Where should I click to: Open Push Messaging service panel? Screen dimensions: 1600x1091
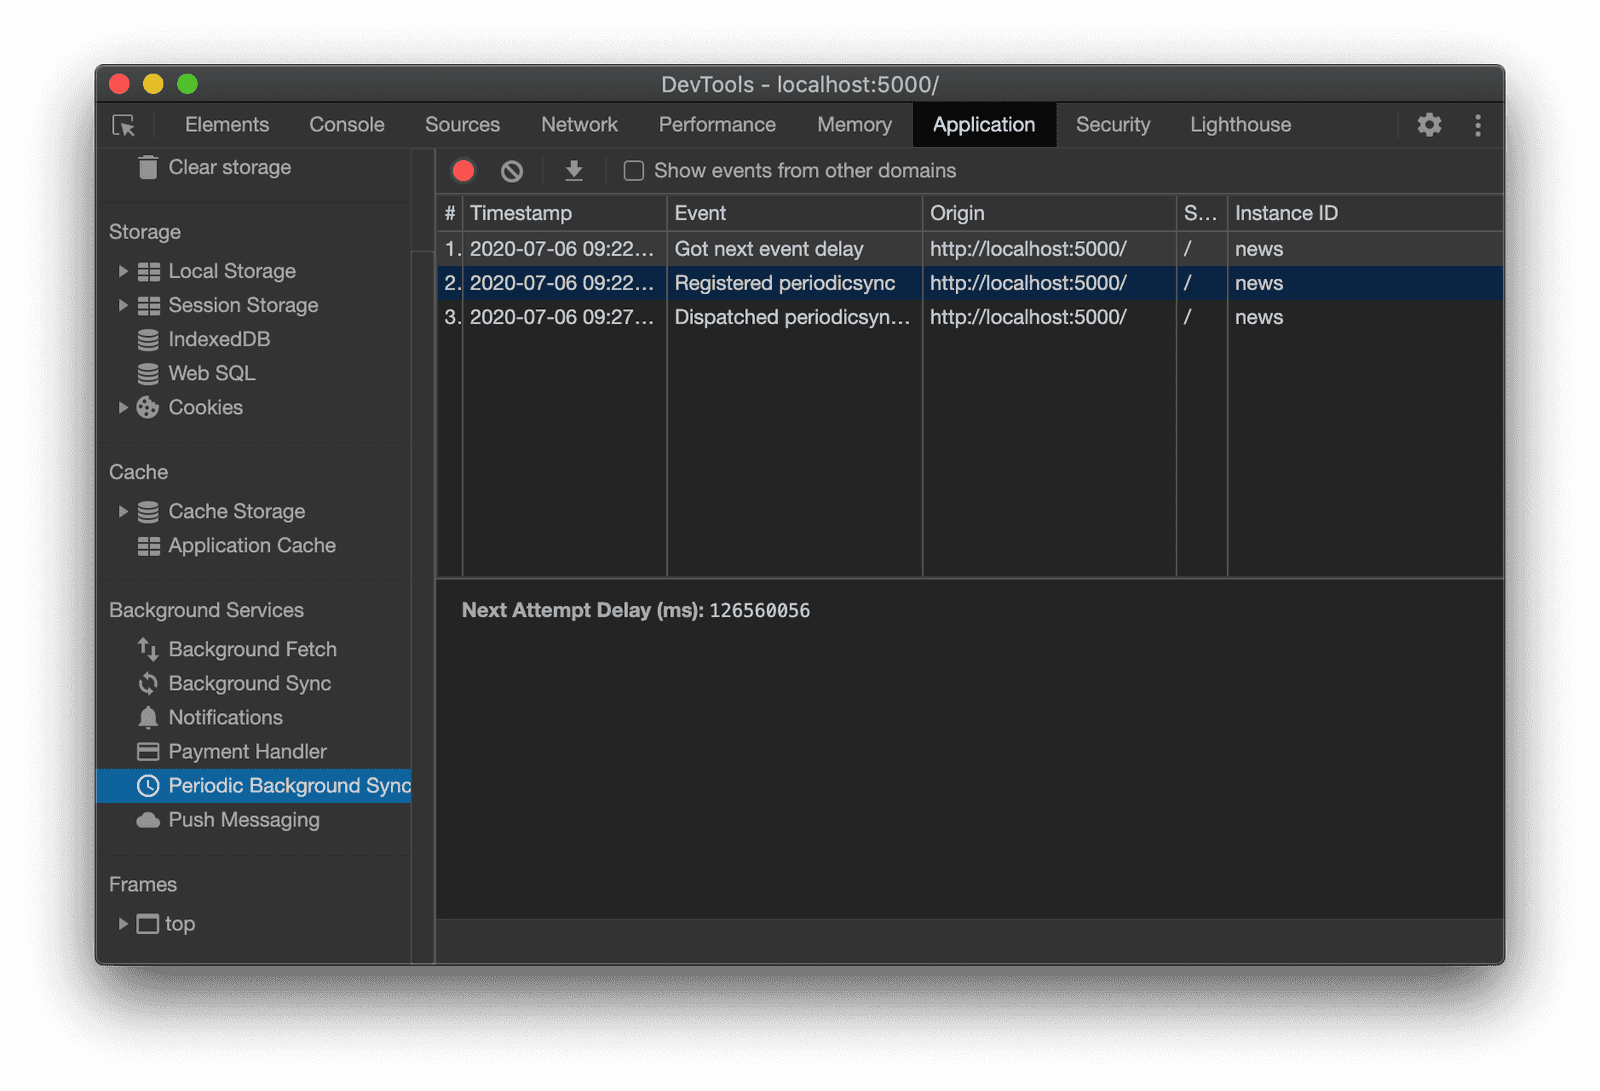pyautogui.click(x=243, y=820)
